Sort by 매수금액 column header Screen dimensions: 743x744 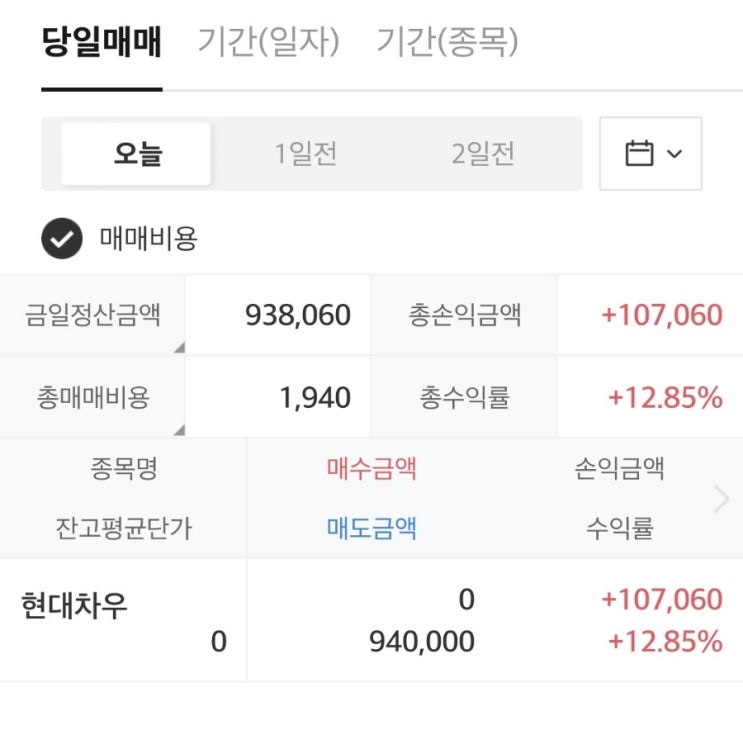[371, 468]
